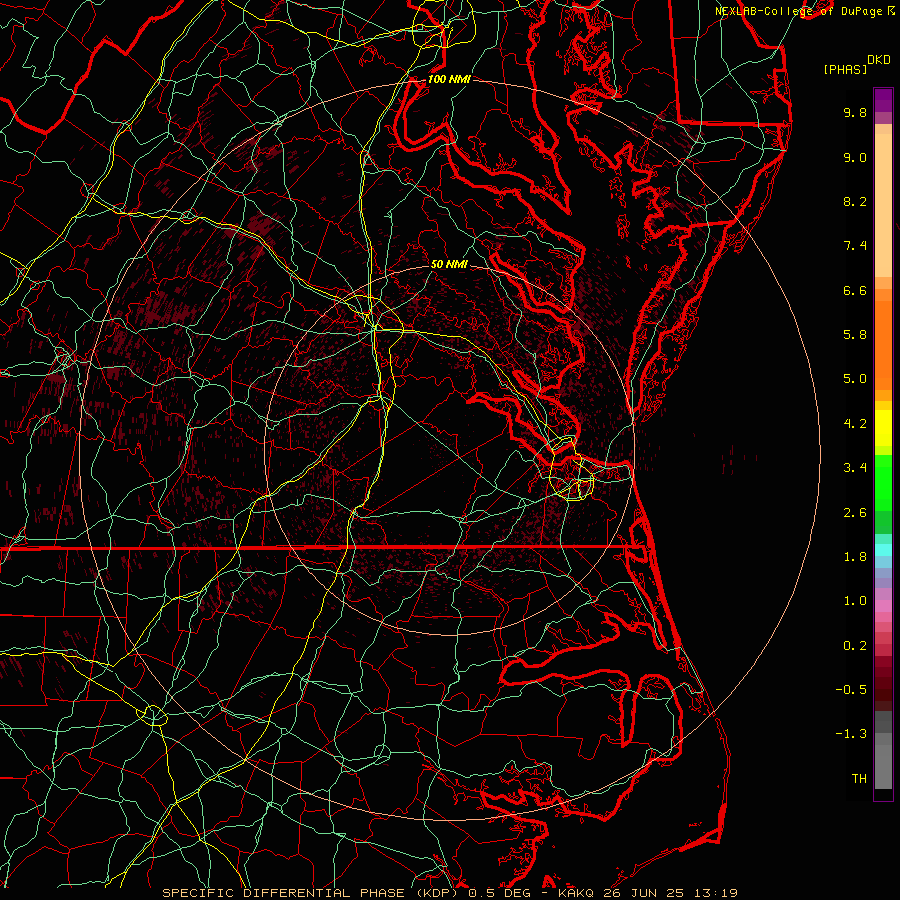The height and width of the screenshot is (900, 900).
Task: Click the 3.4 legend value
Action: 855,468
